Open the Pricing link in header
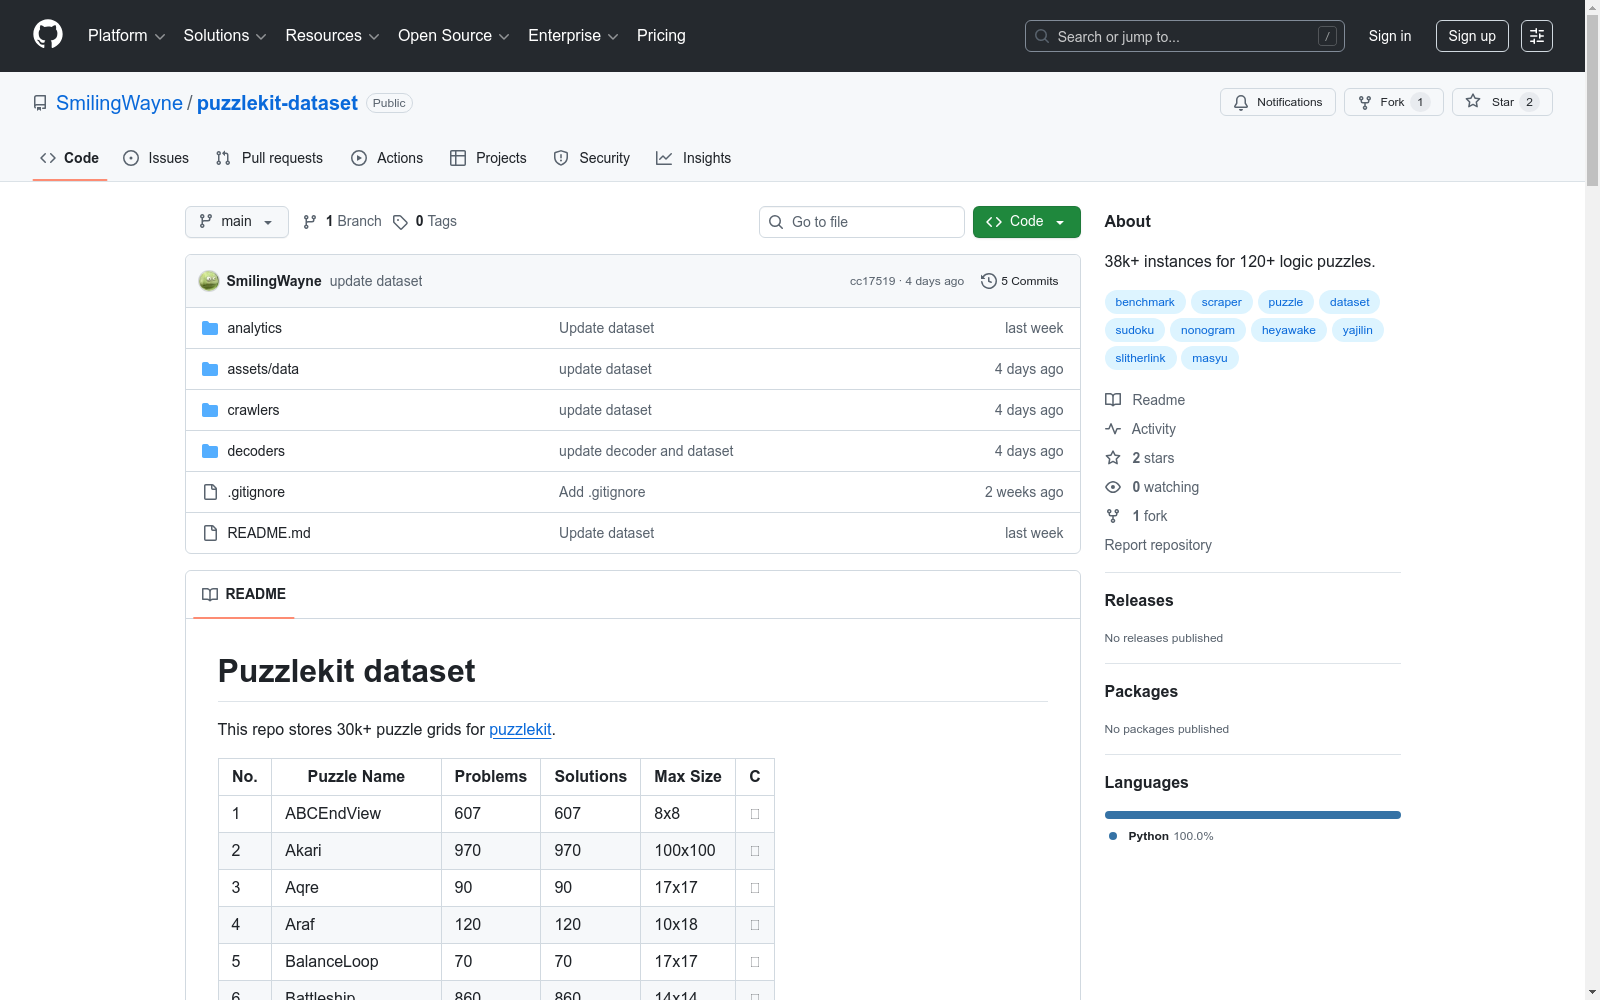 click(661, 36)
